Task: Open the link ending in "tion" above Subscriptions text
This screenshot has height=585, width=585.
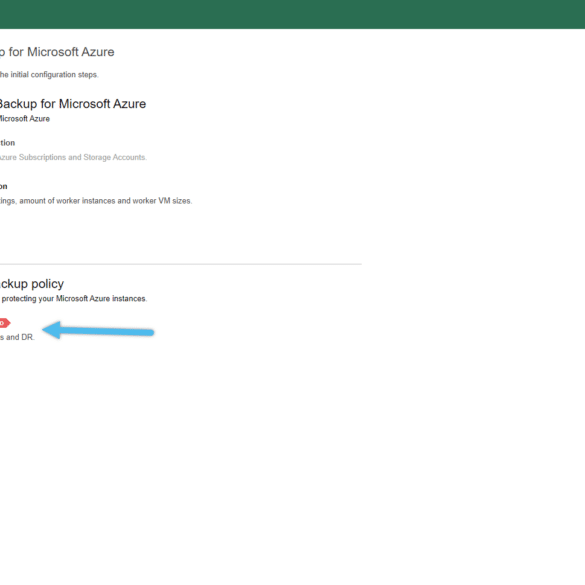Action: tap(7, 143)
